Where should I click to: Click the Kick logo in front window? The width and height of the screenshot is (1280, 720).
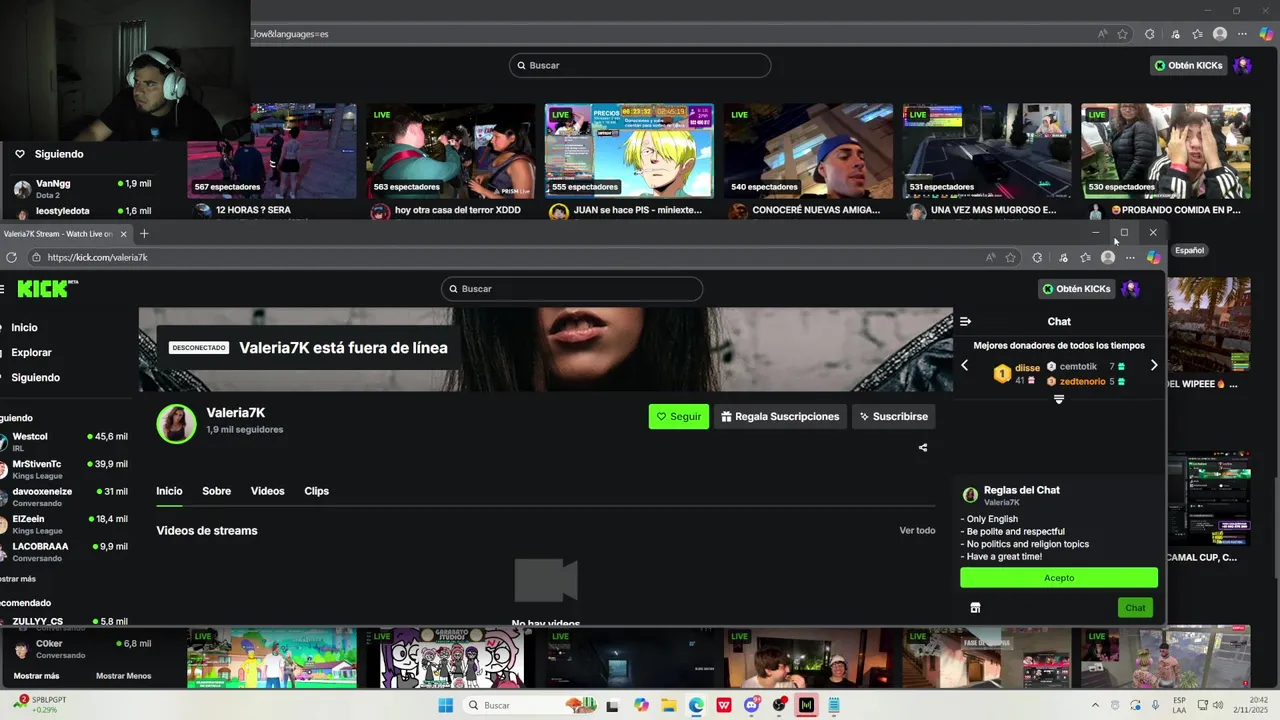pos(47,289)
